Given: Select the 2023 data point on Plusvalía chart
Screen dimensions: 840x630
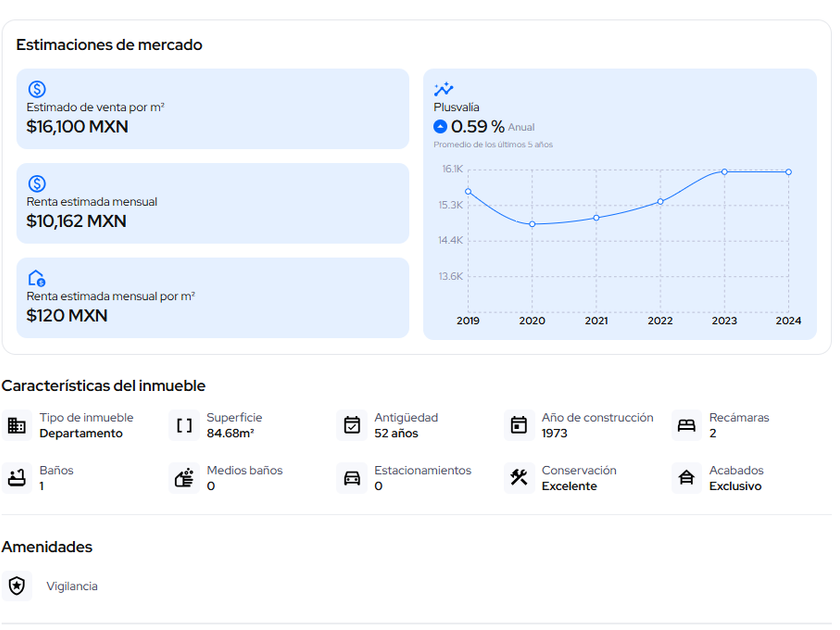Looking at the screenshot, I should pyautogui.click(x=724, y=172).
